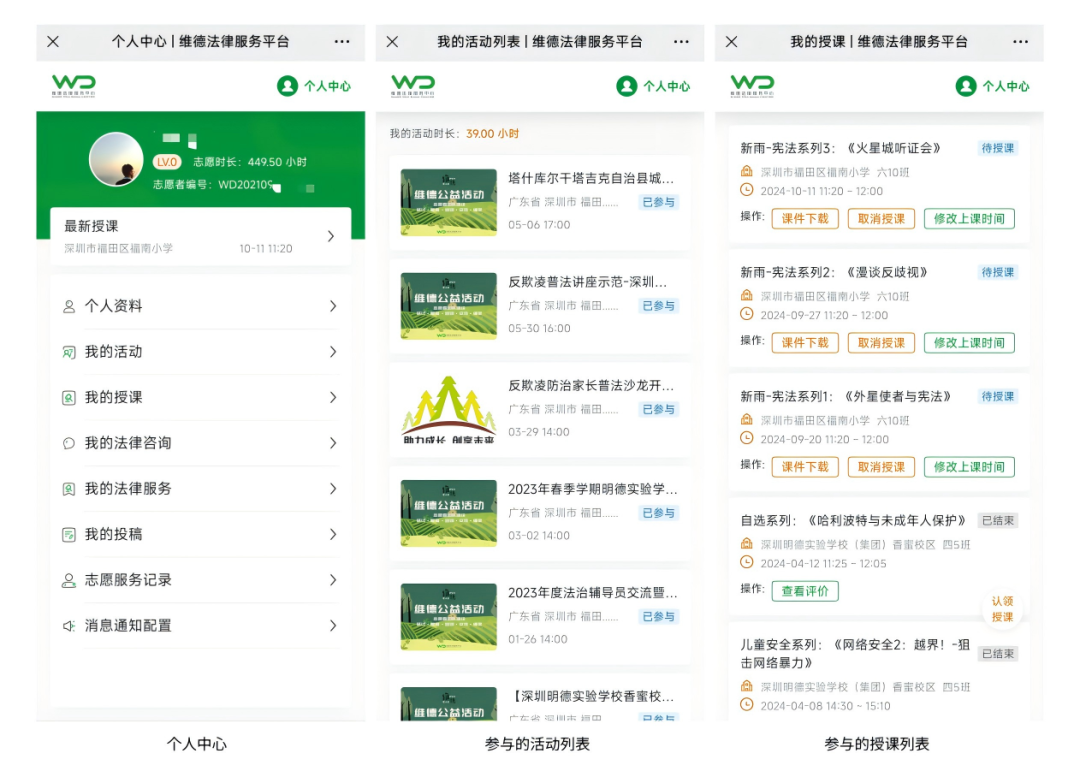Click the 个人资料 person icon
Image resolution: width=1080 pixels, height=777 pixels.
(69, 307)
